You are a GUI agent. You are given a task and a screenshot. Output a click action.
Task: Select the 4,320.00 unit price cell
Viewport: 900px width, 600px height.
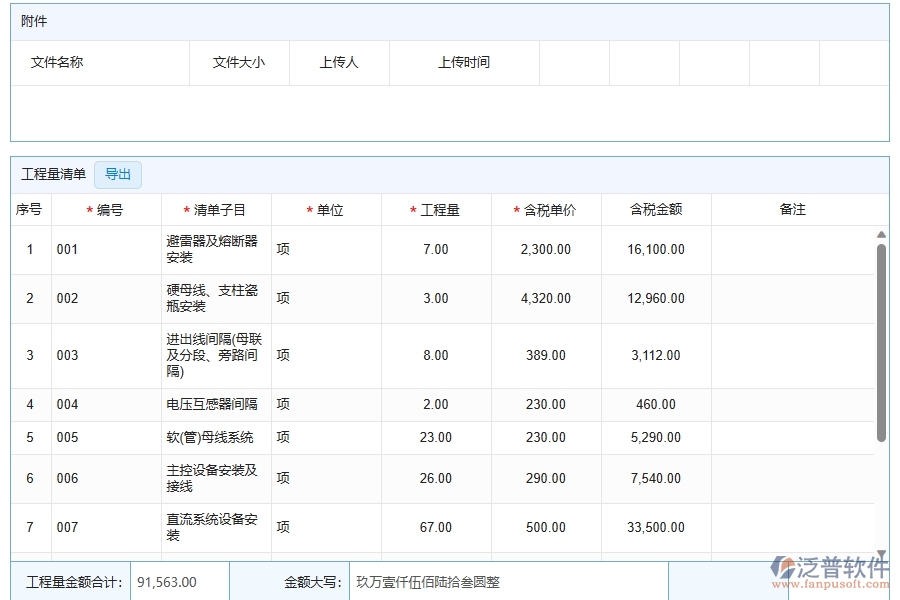point(546,299)
